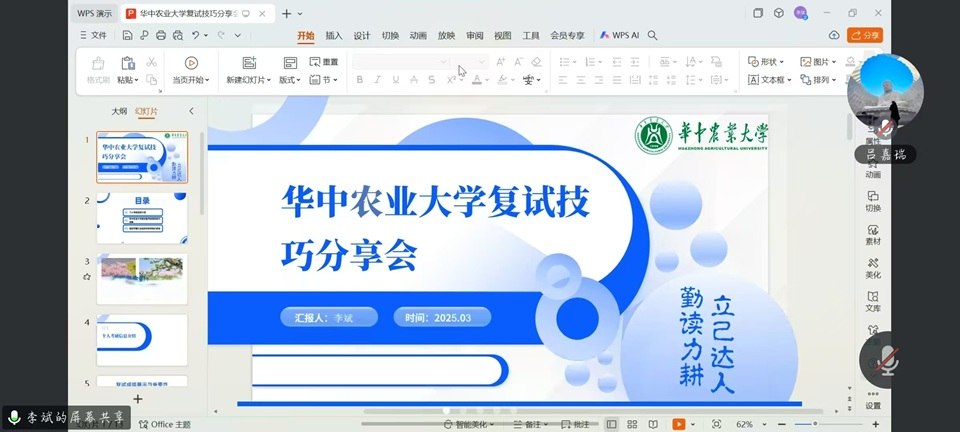Open the 插入 insert ribbon tab
The image size is (960, 432).
pos(333,35)
